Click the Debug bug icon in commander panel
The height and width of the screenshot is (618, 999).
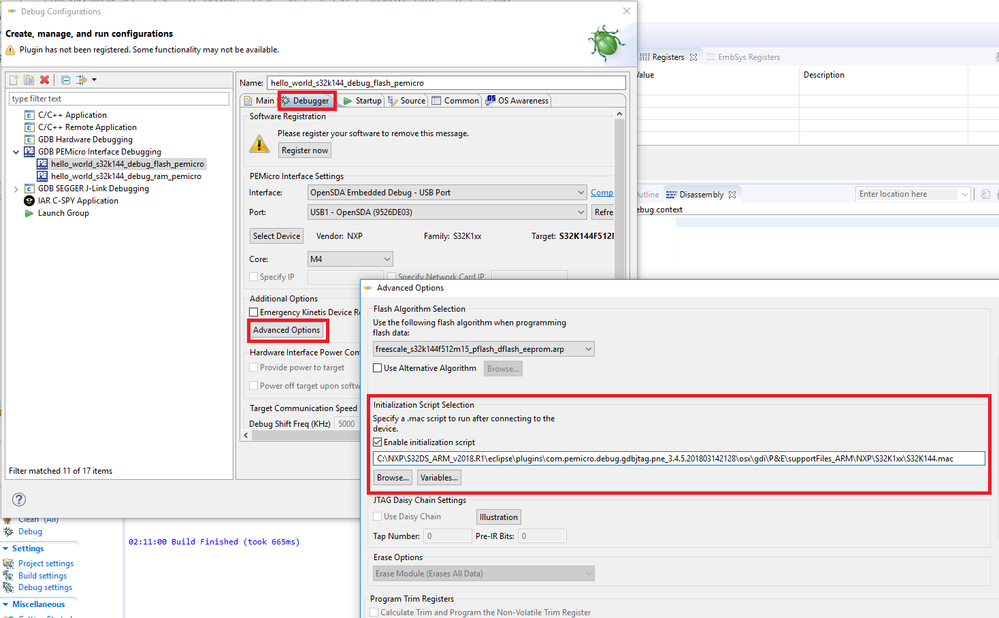tap(8, 531)
